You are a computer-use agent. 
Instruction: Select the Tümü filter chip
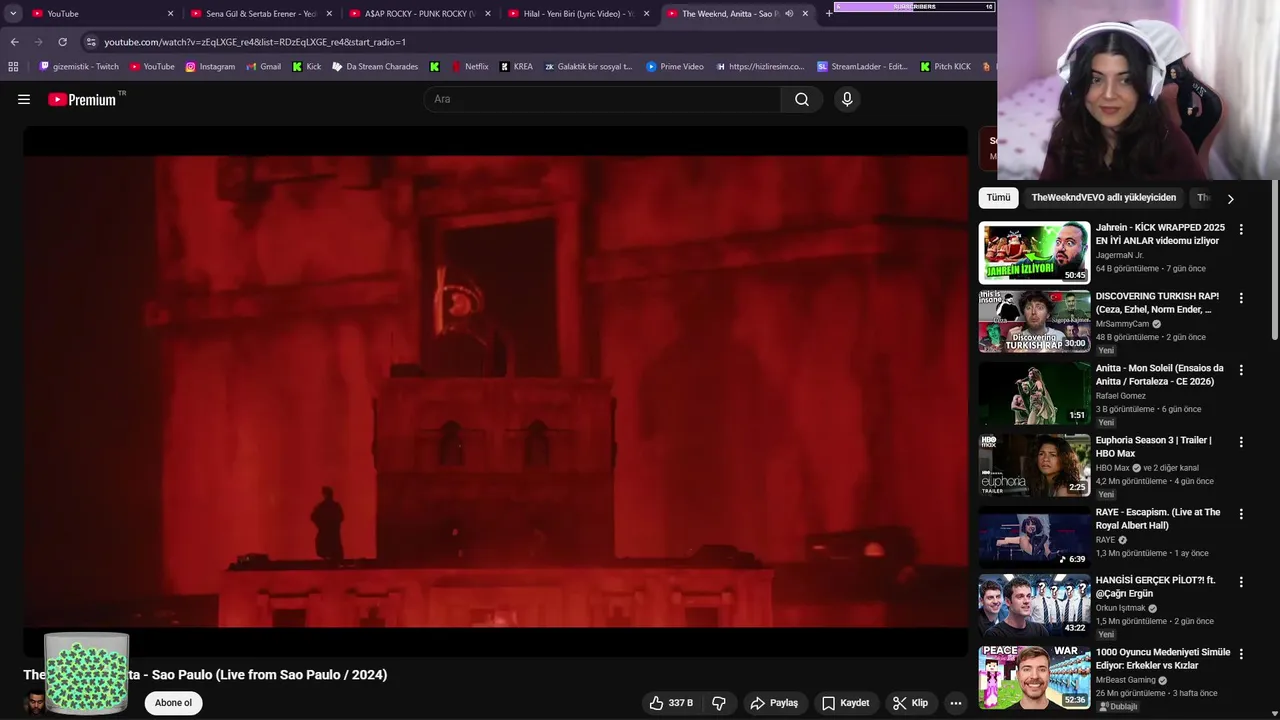[998, 198]
